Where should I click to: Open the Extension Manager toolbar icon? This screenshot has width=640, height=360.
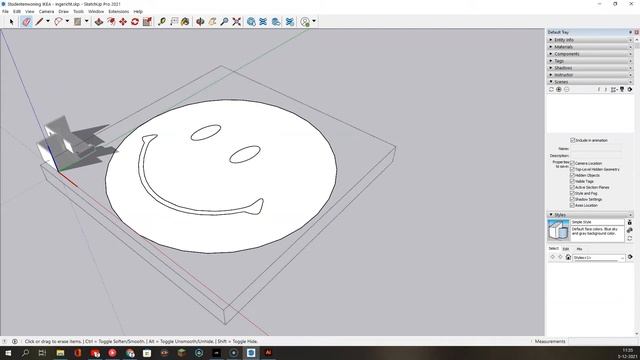point(289,22)
